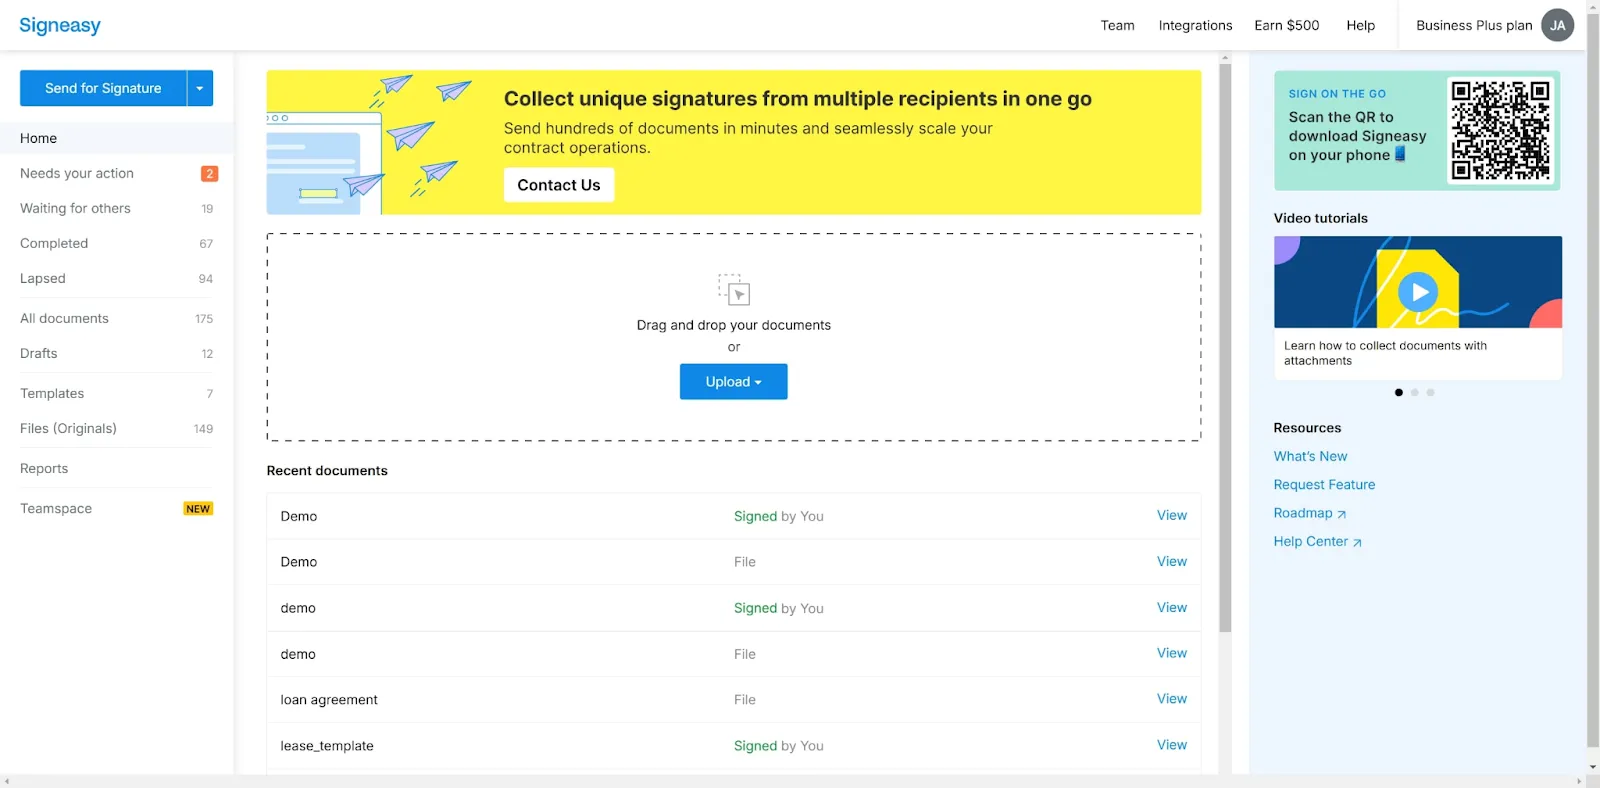Select second video carousel dot
1600x788 pixels.
(x=1414, y=392)
